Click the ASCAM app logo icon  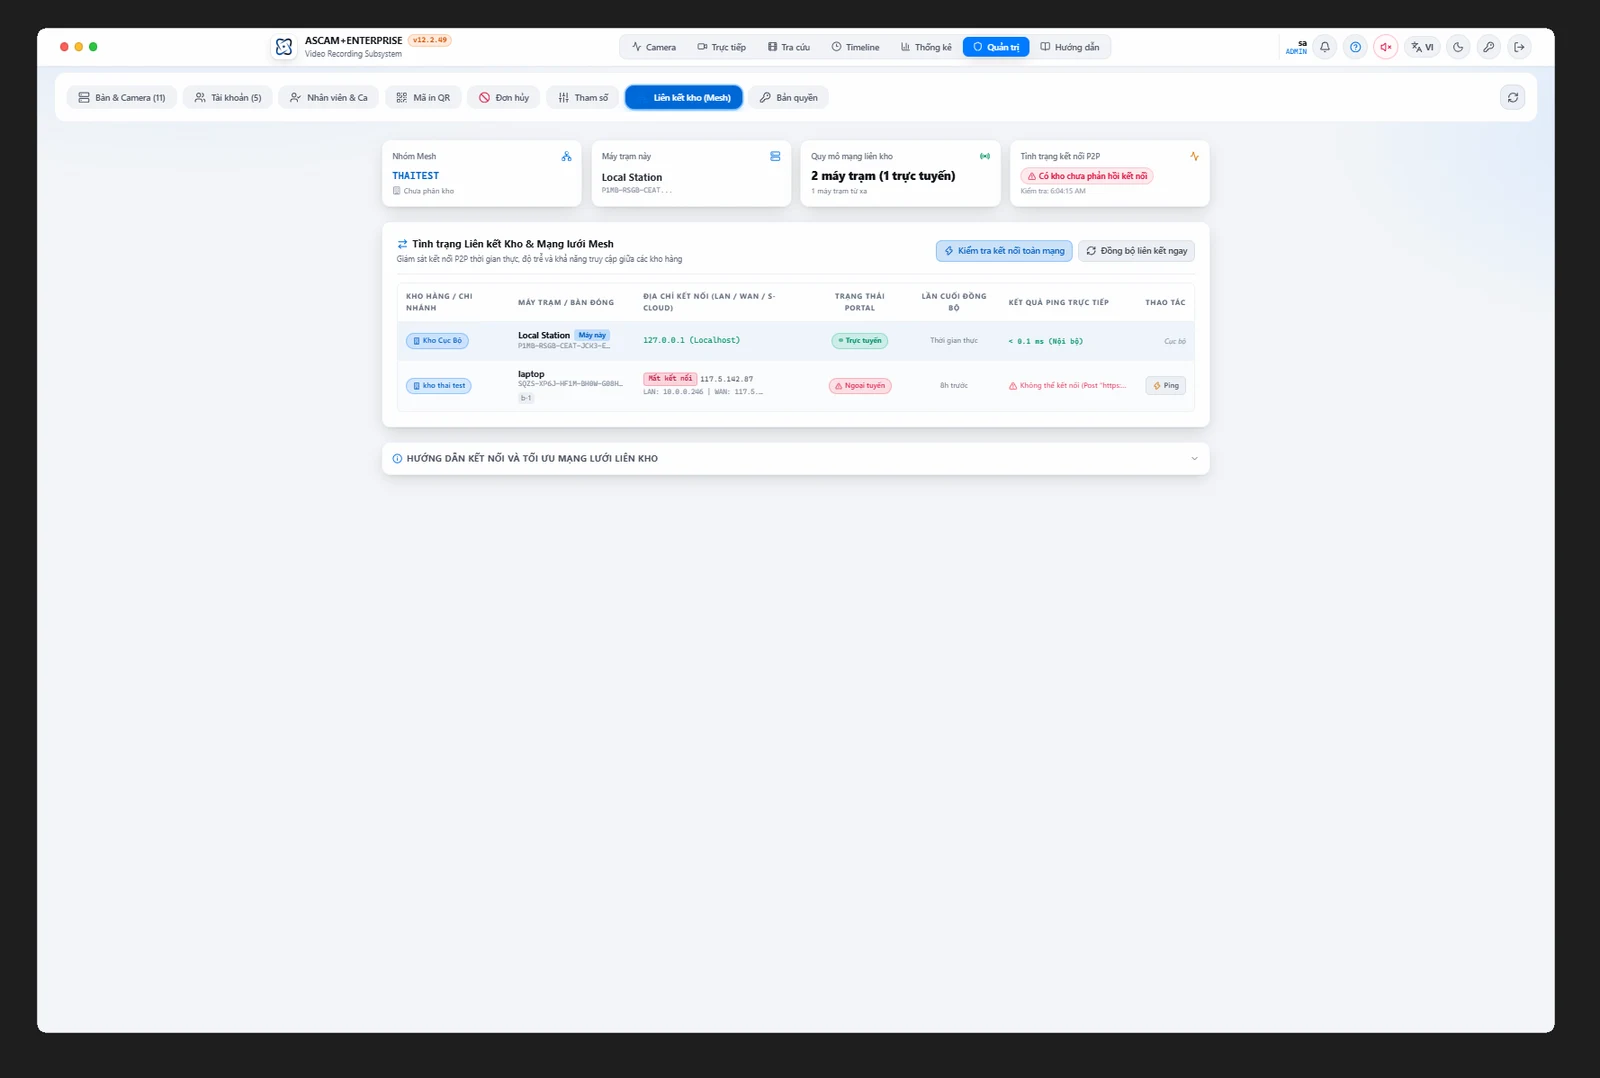[284, 47]
